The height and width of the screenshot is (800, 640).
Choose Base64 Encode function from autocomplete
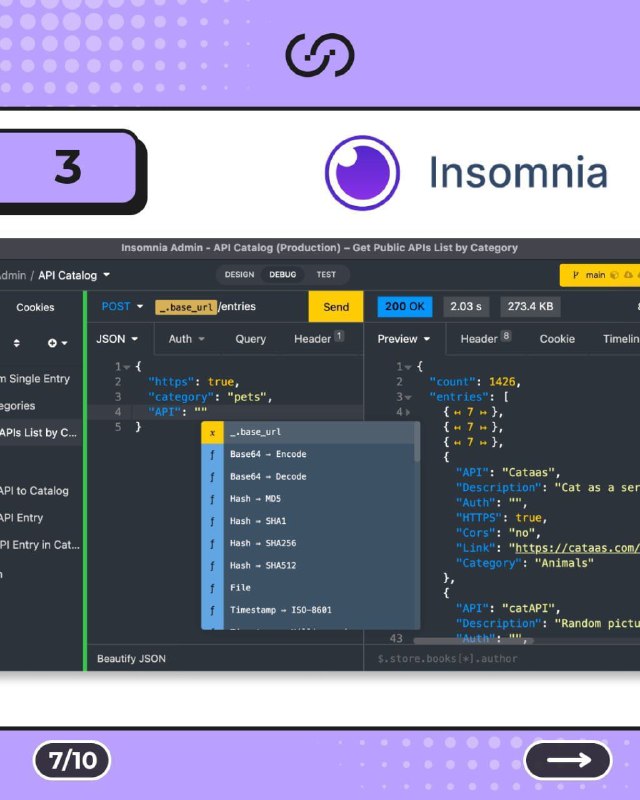310,454
